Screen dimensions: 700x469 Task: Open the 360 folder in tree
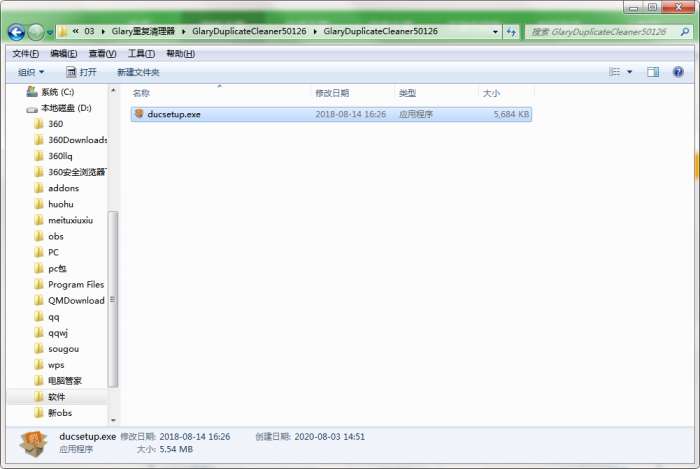55,124
